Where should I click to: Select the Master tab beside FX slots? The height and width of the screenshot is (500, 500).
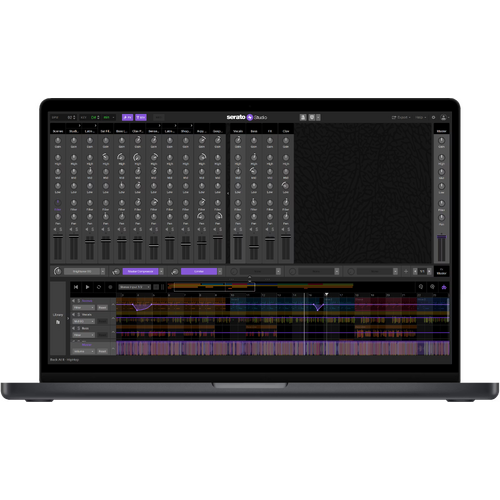[x=441, y=271]
